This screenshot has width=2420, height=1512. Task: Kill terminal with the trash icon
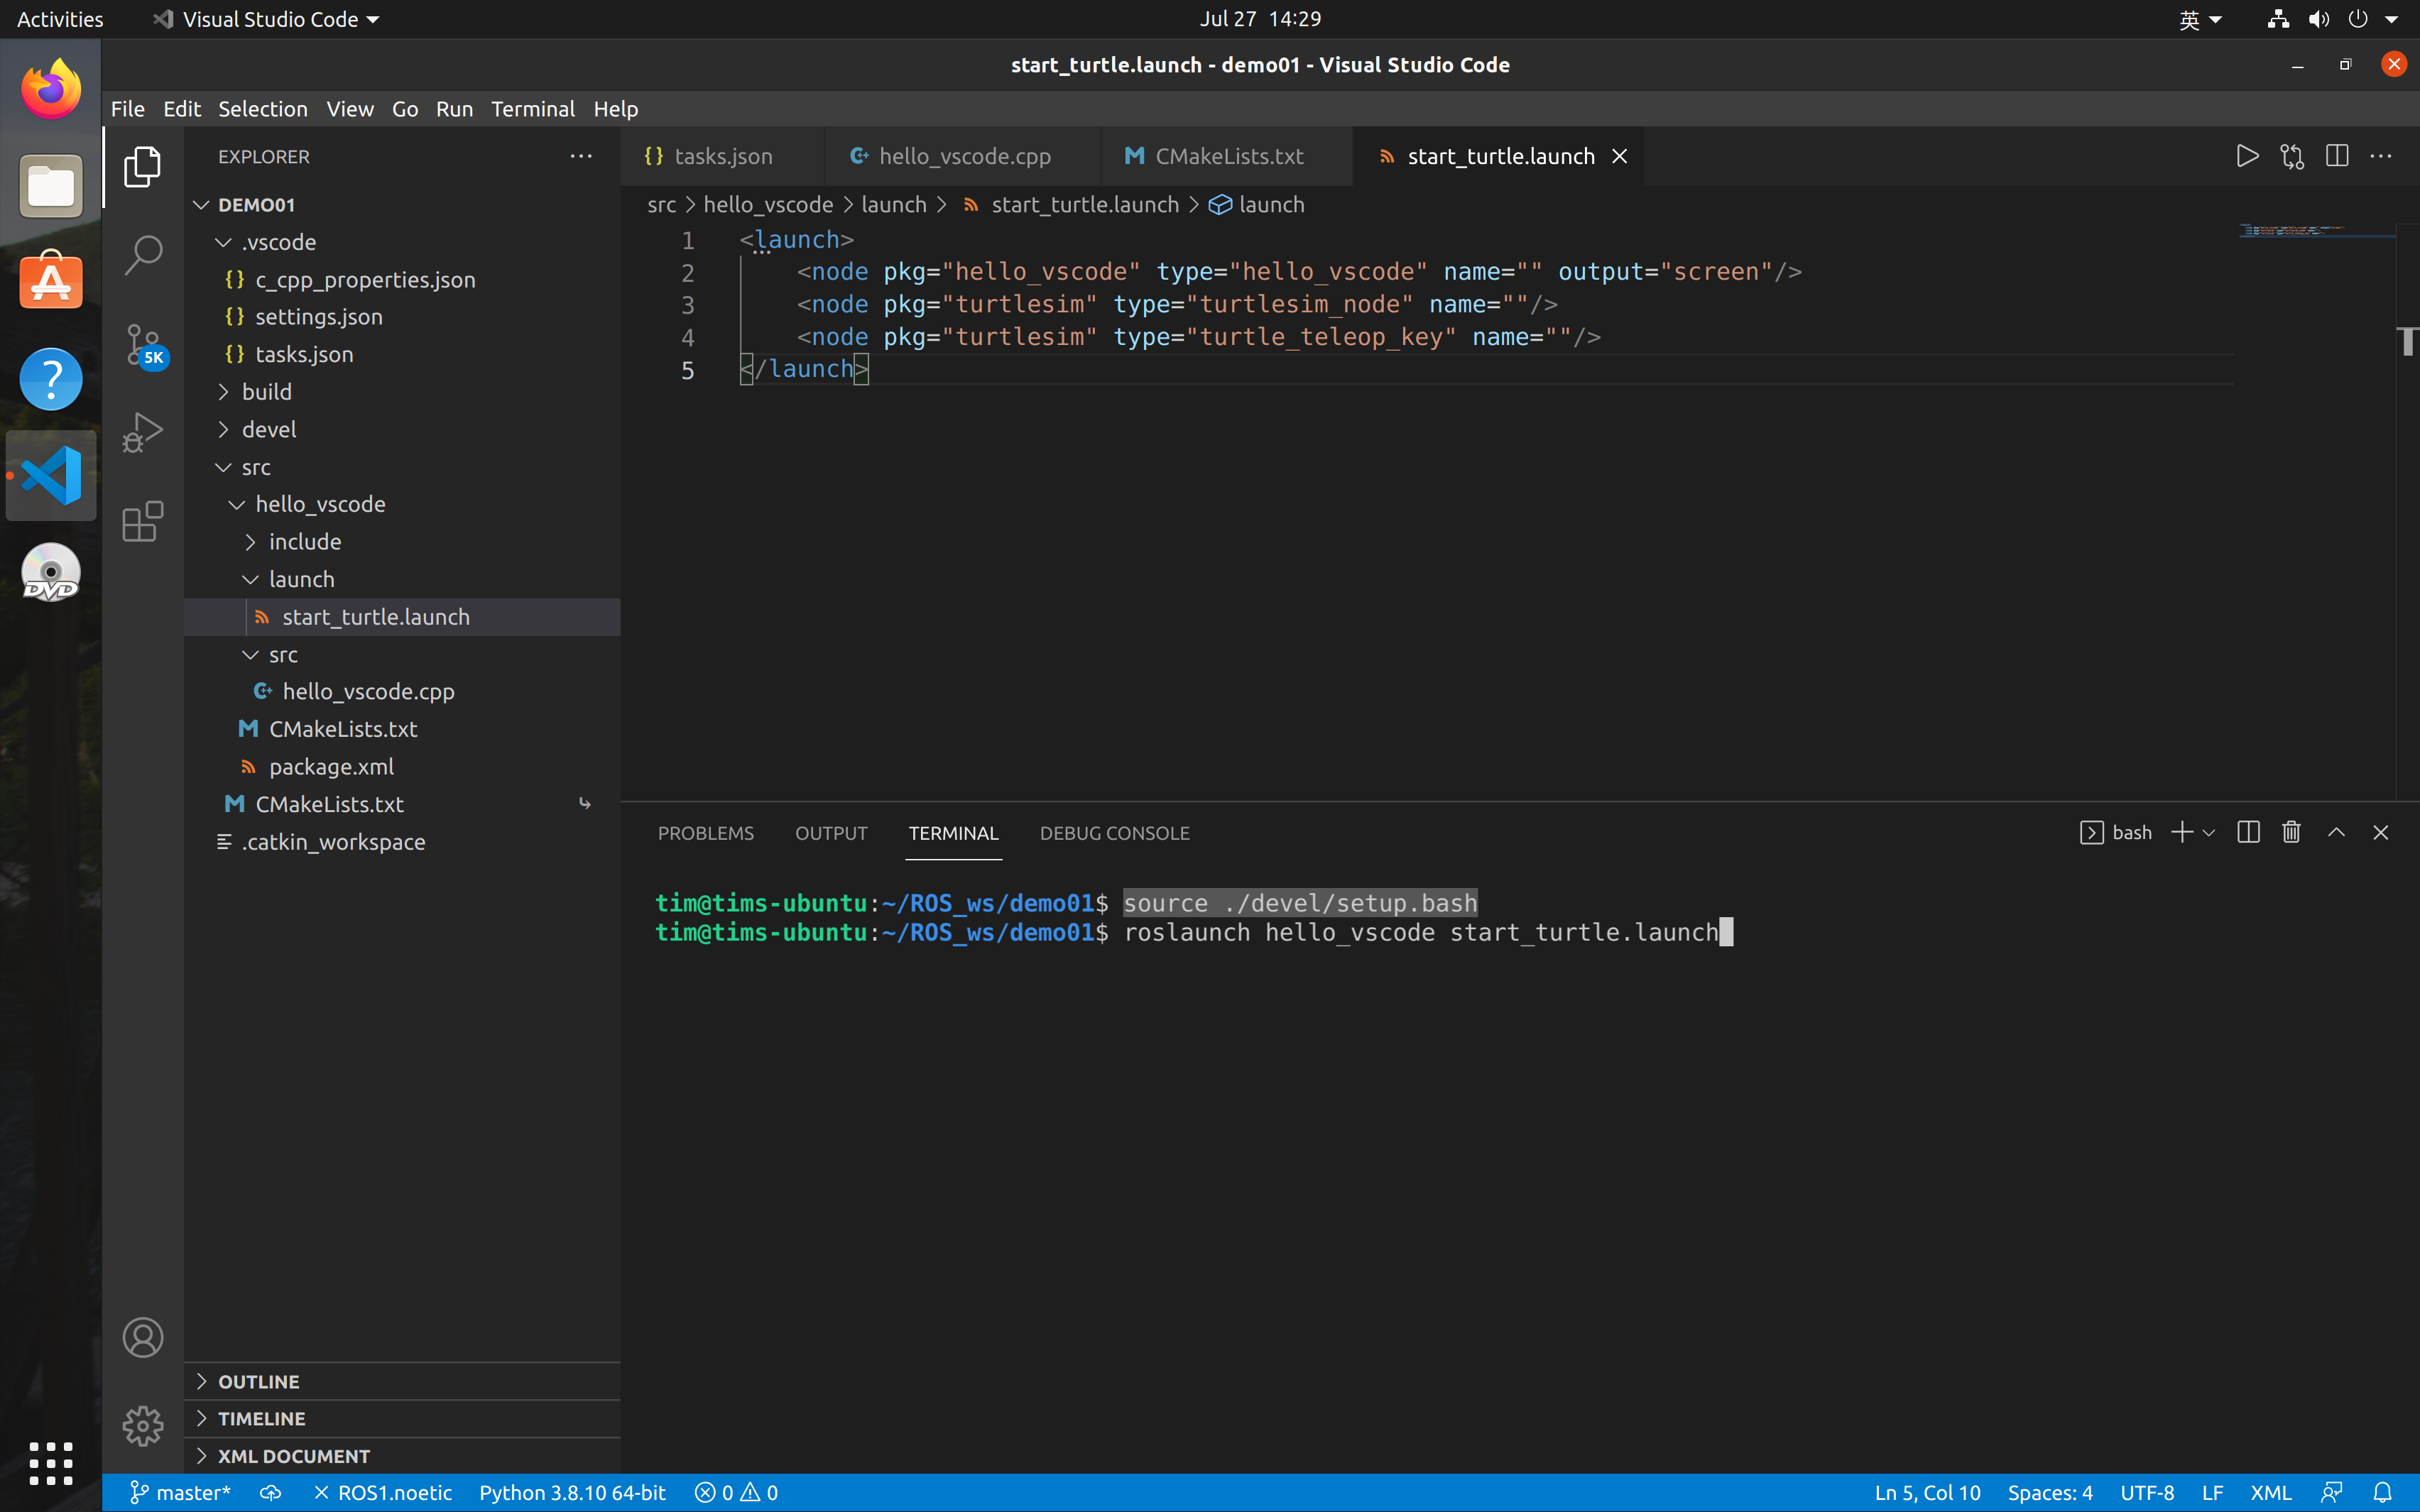pos(2291,832)
